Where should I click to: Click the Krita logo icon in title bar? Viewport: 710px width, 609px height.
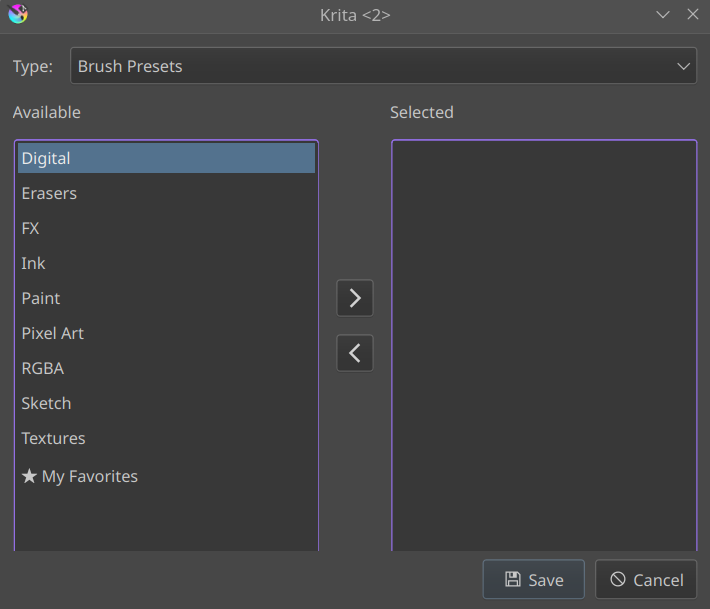(x=18, y=14)
